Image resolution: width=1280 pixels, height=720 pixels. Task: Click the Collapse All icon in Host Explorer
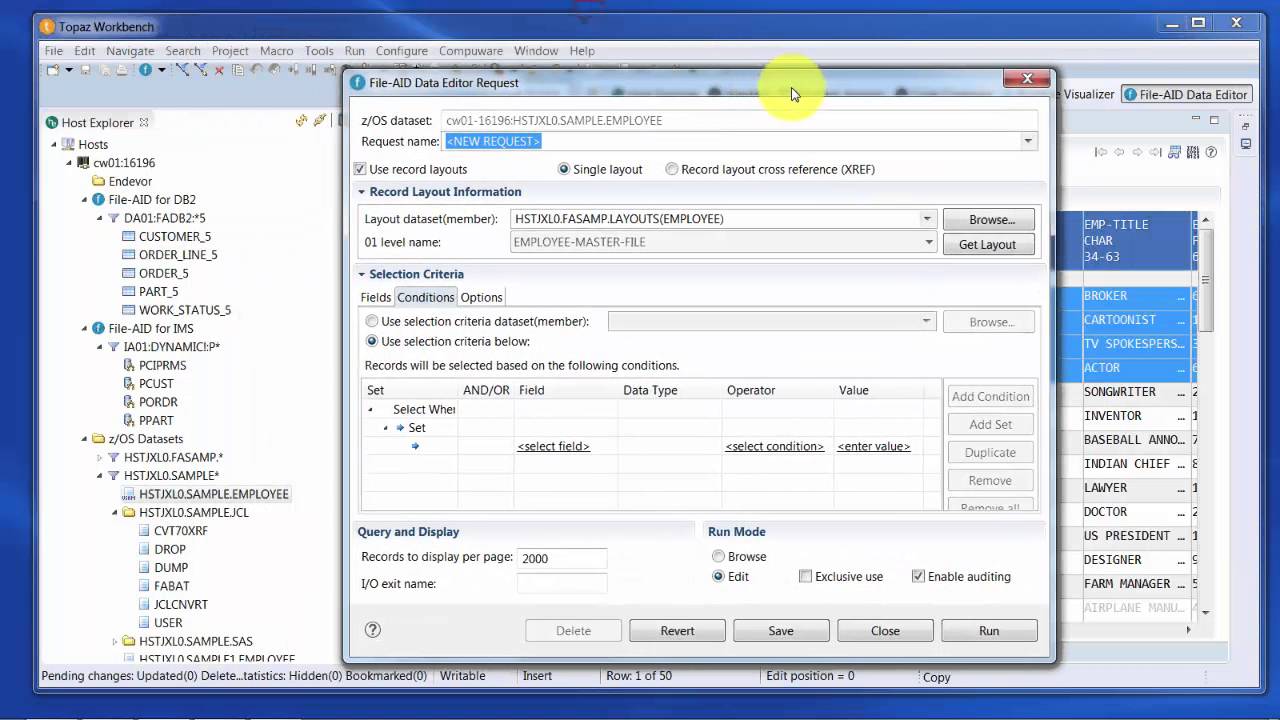tap(302, 122)
